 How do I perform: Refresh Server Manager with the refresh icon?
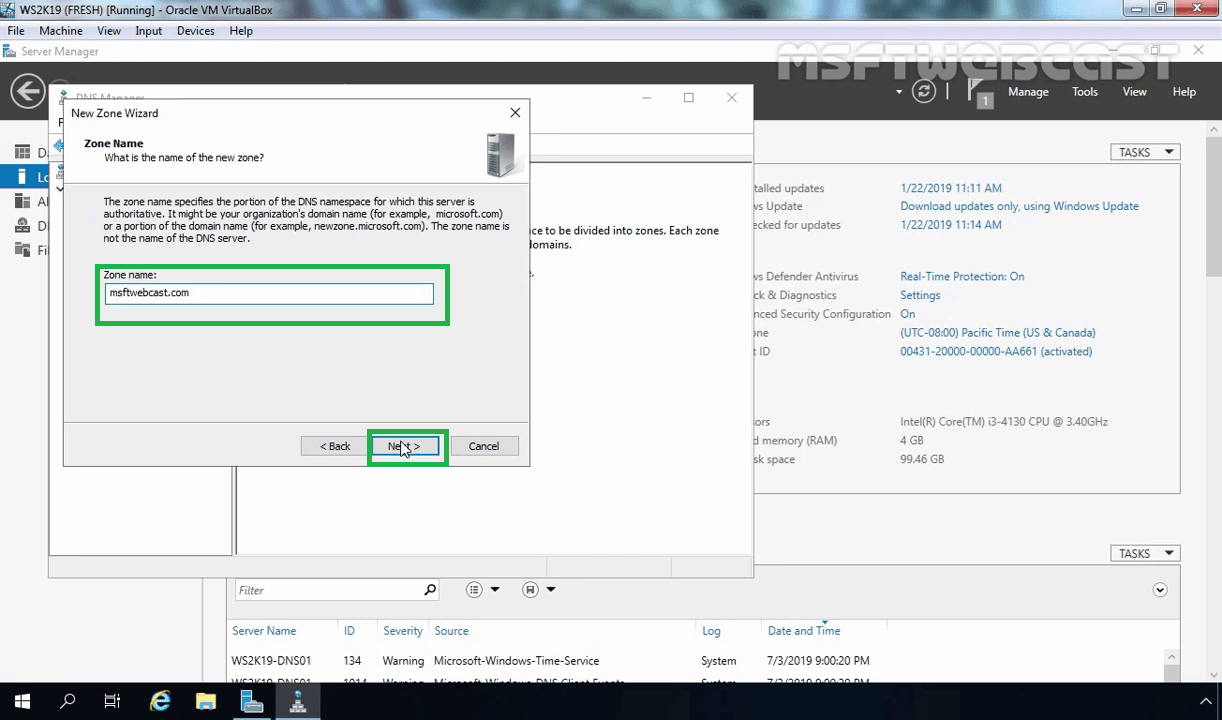click(924, 91)
